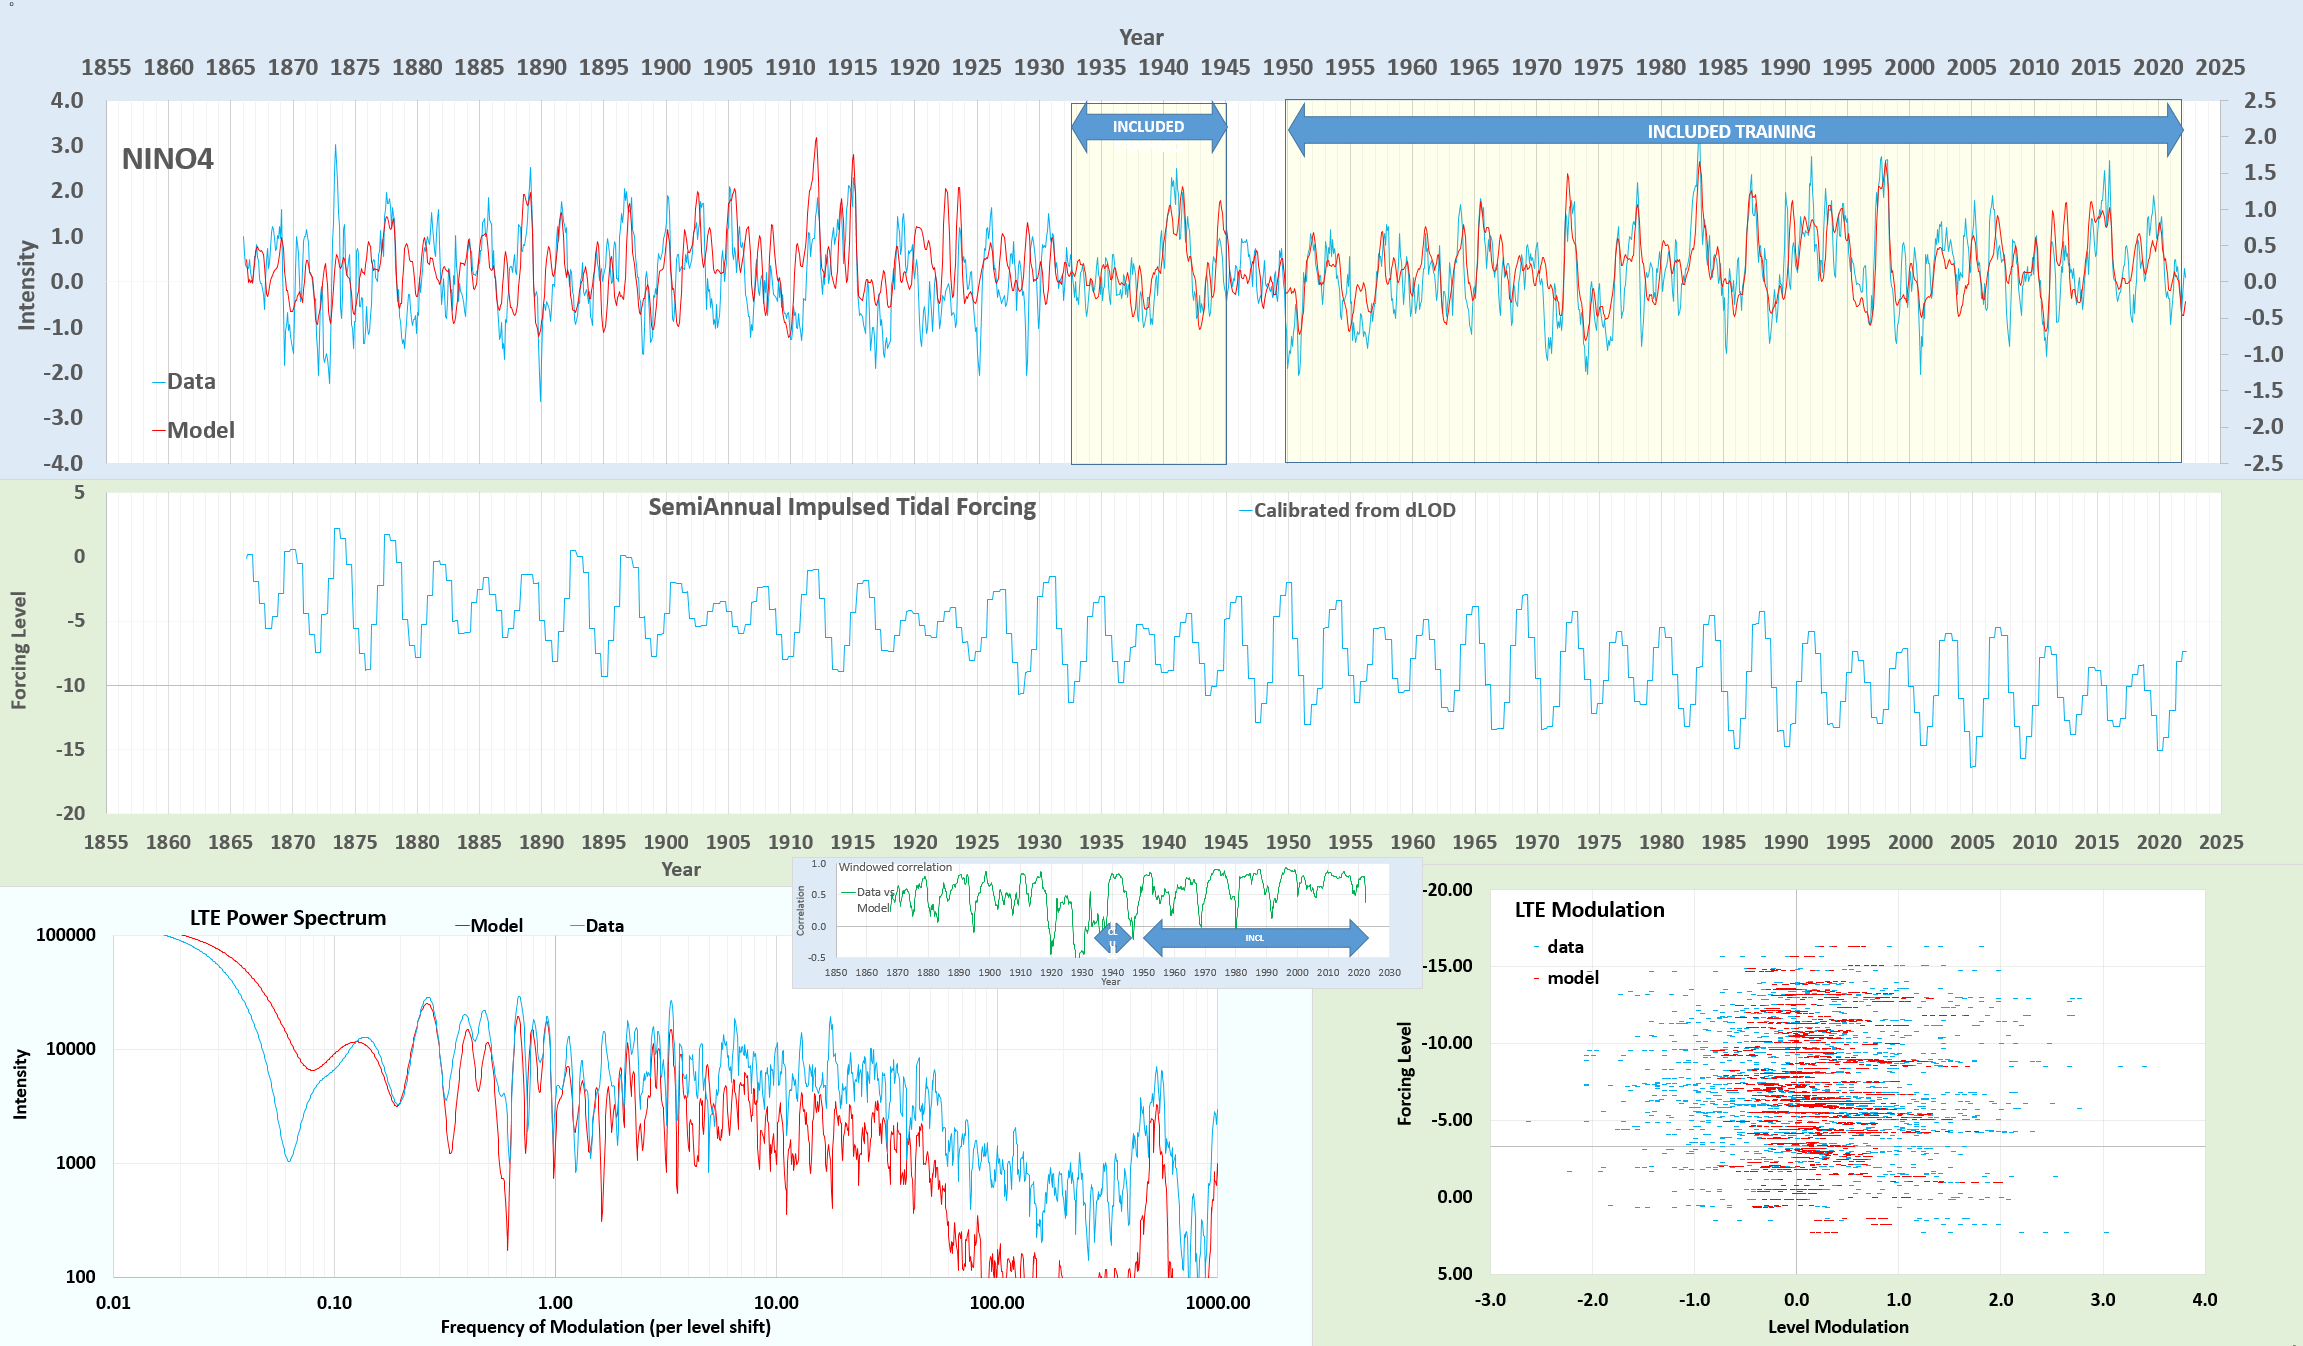Click the SemiAnnual Impulsed Tidal Forcing title
This screenshot has width=2303, height=1346.
click(841, 507)
